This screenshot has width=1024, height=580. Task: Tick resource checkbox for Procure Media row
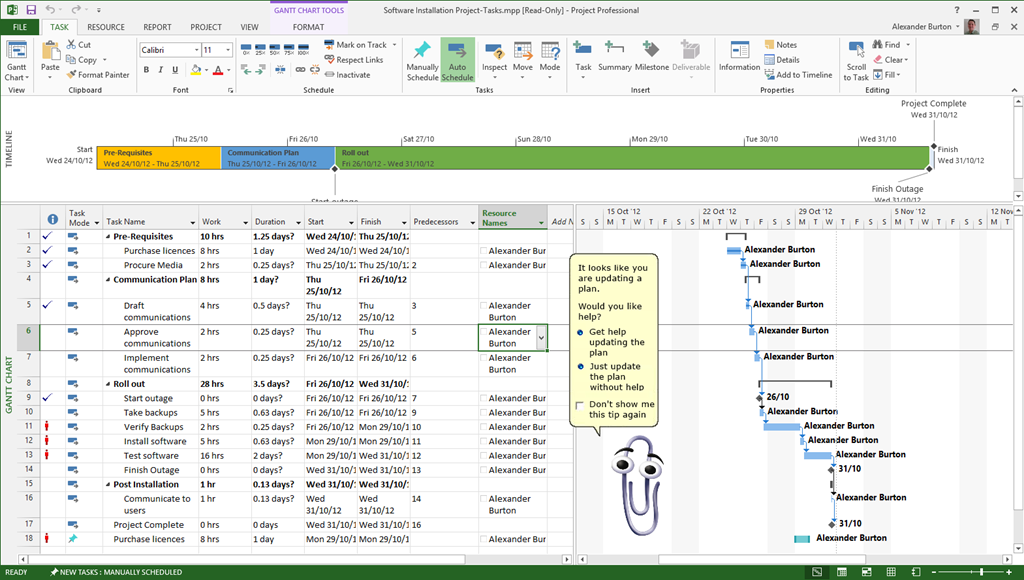tap(484, 265)
